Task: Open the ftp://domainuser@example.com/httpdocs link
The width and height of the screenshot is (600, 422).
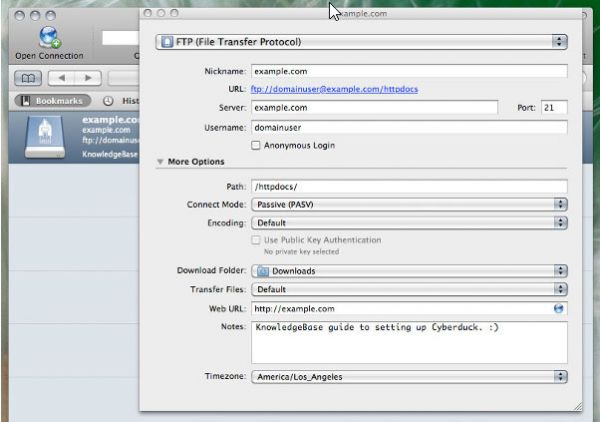Action: click(x=334, y=89)
